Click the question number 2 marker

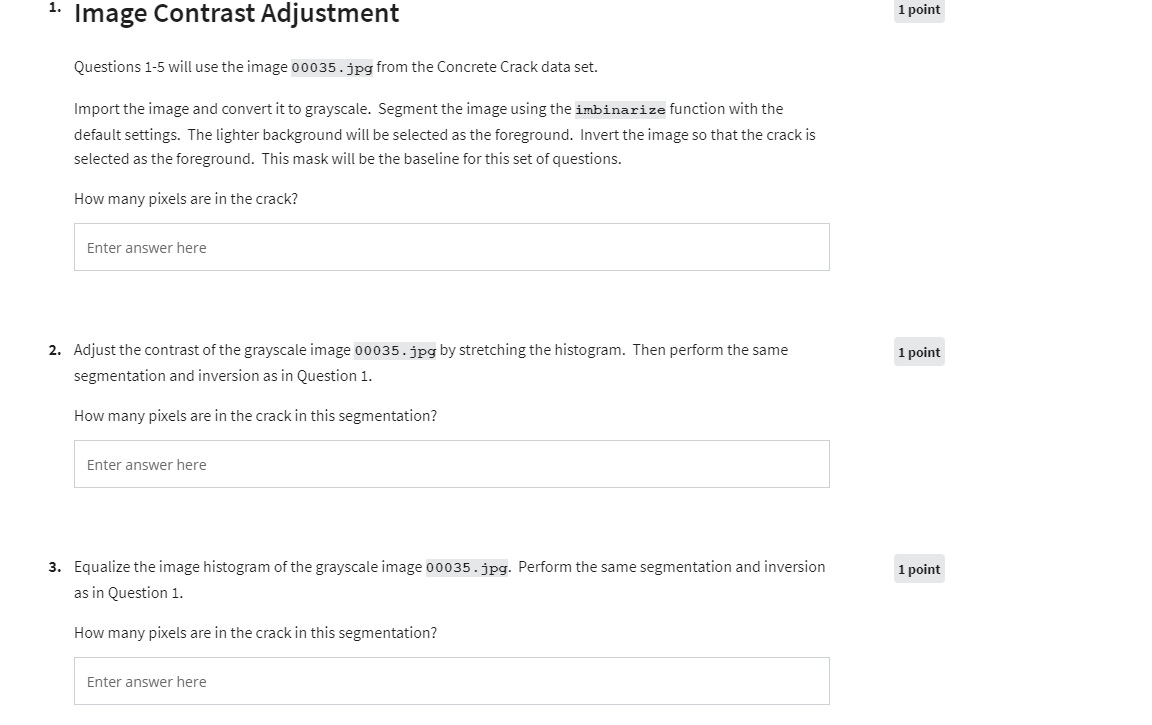tap(55, 350)
